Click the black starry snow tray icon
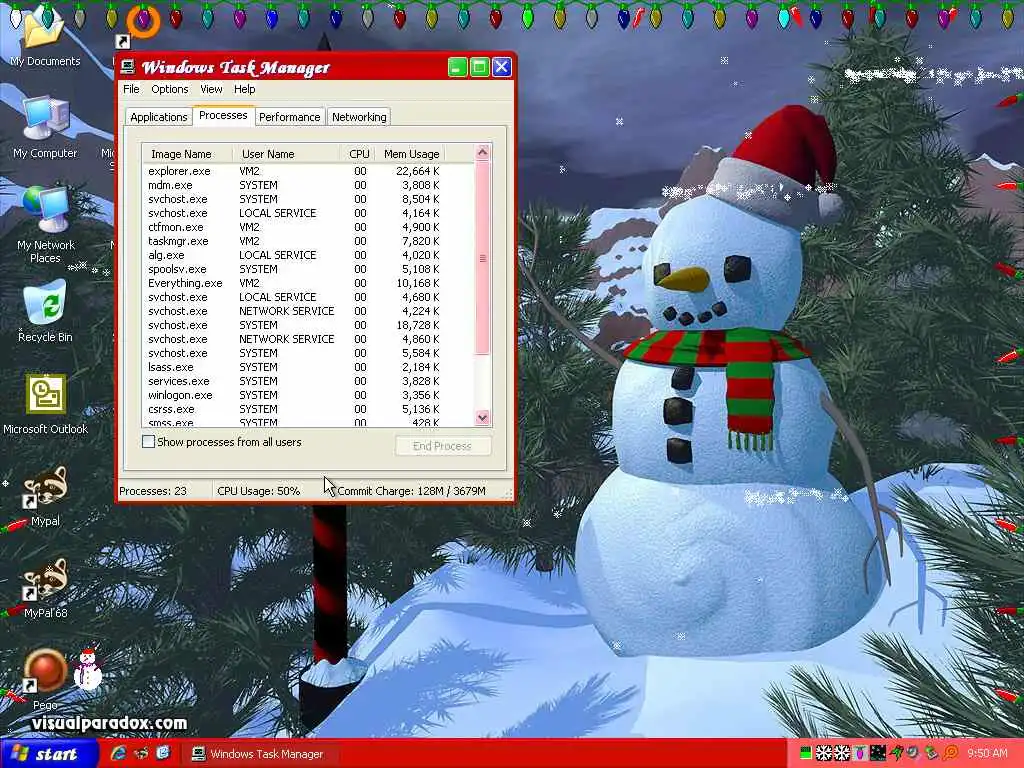The width and height of the screenshot is (1024, 768). [x=878, y=753]
